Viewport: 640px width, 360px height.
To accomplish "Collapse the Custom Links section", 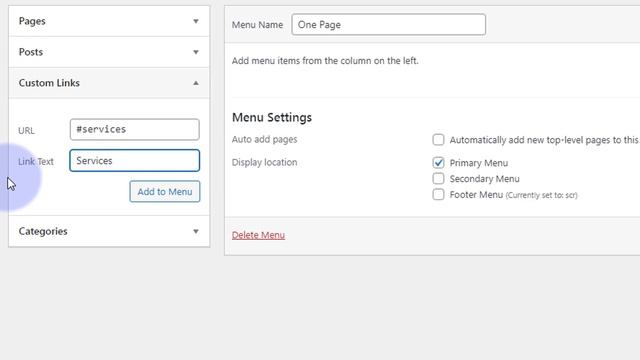I will click(x=109, y=83).
